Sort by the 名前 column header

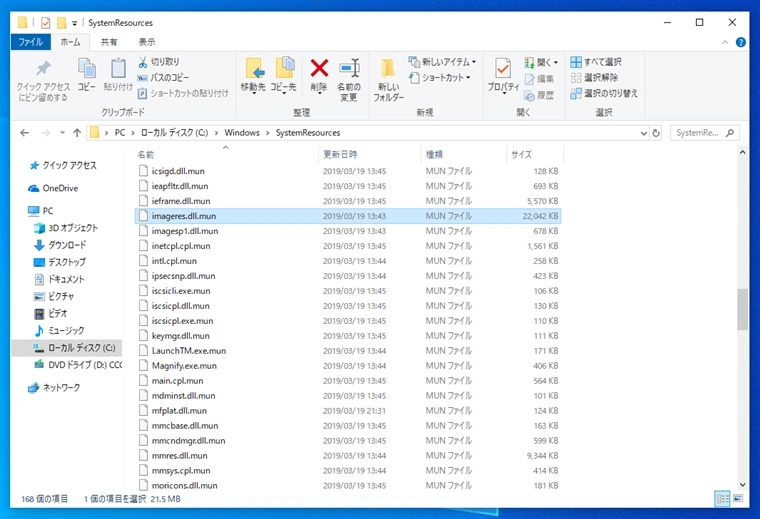tap(225, 155)
